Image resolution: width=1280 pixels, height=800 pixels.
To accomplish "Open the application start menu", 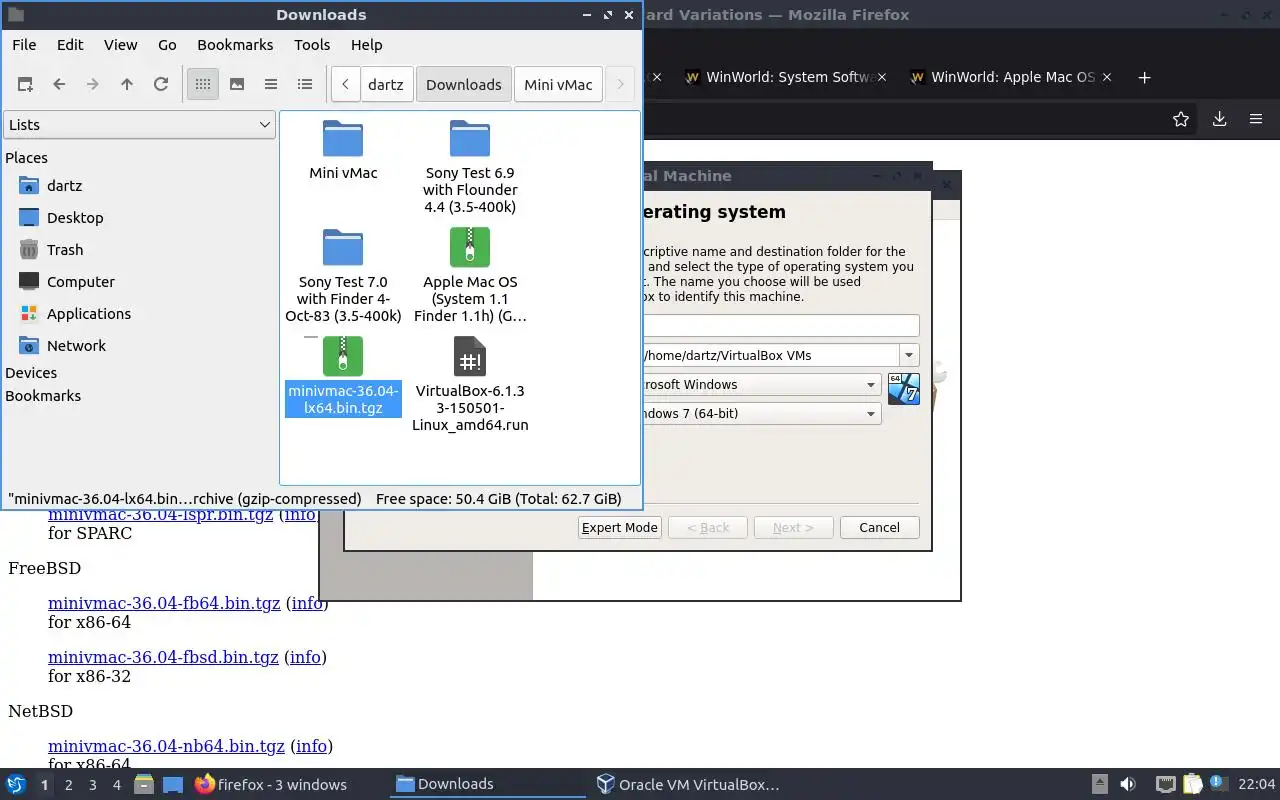I will (x=16, y=784).
